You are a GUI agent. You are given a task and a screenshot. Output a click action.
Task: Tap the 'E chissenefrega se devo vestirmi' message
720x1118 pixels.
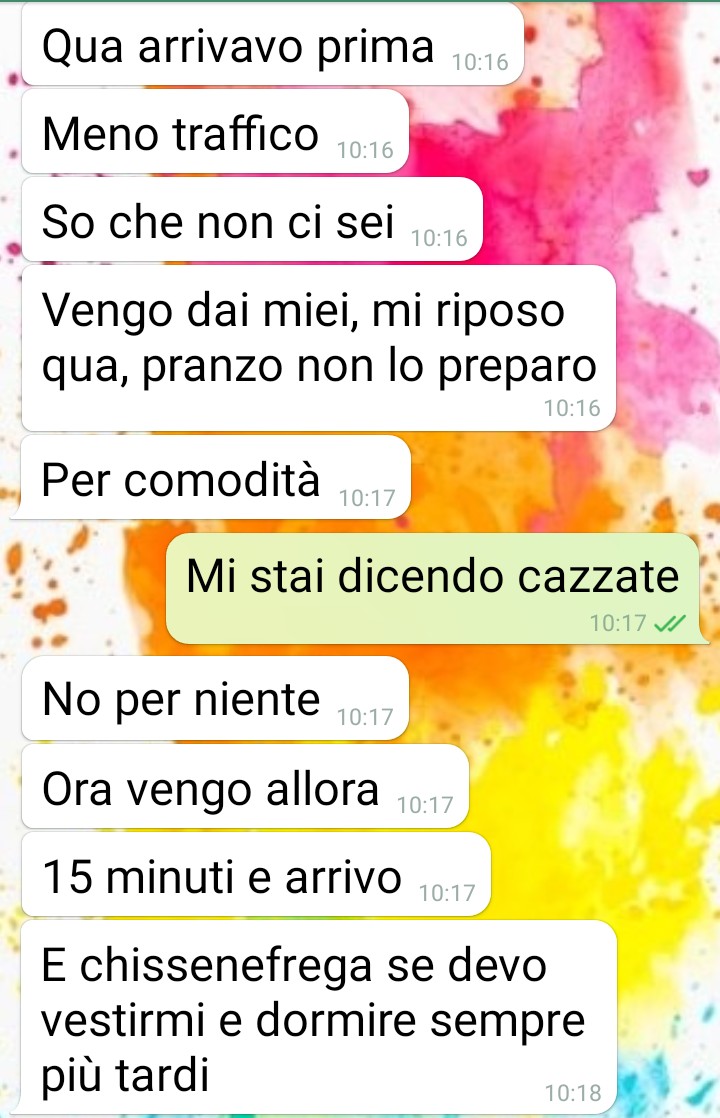pos(319,1017)
